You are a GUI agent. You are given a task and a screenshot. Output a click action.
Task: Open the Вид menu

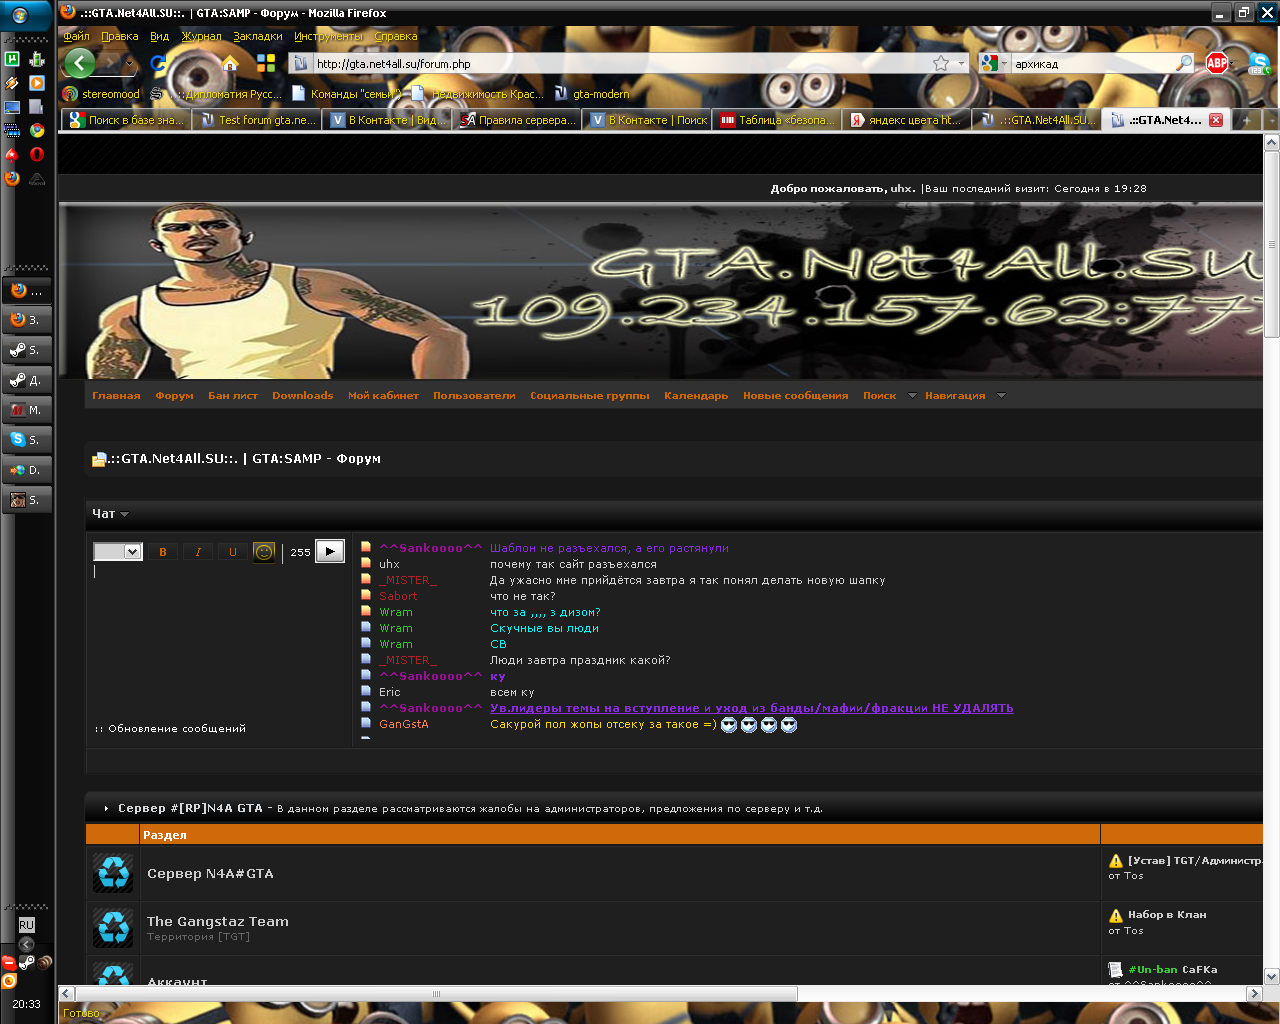(x=160, y=36)
